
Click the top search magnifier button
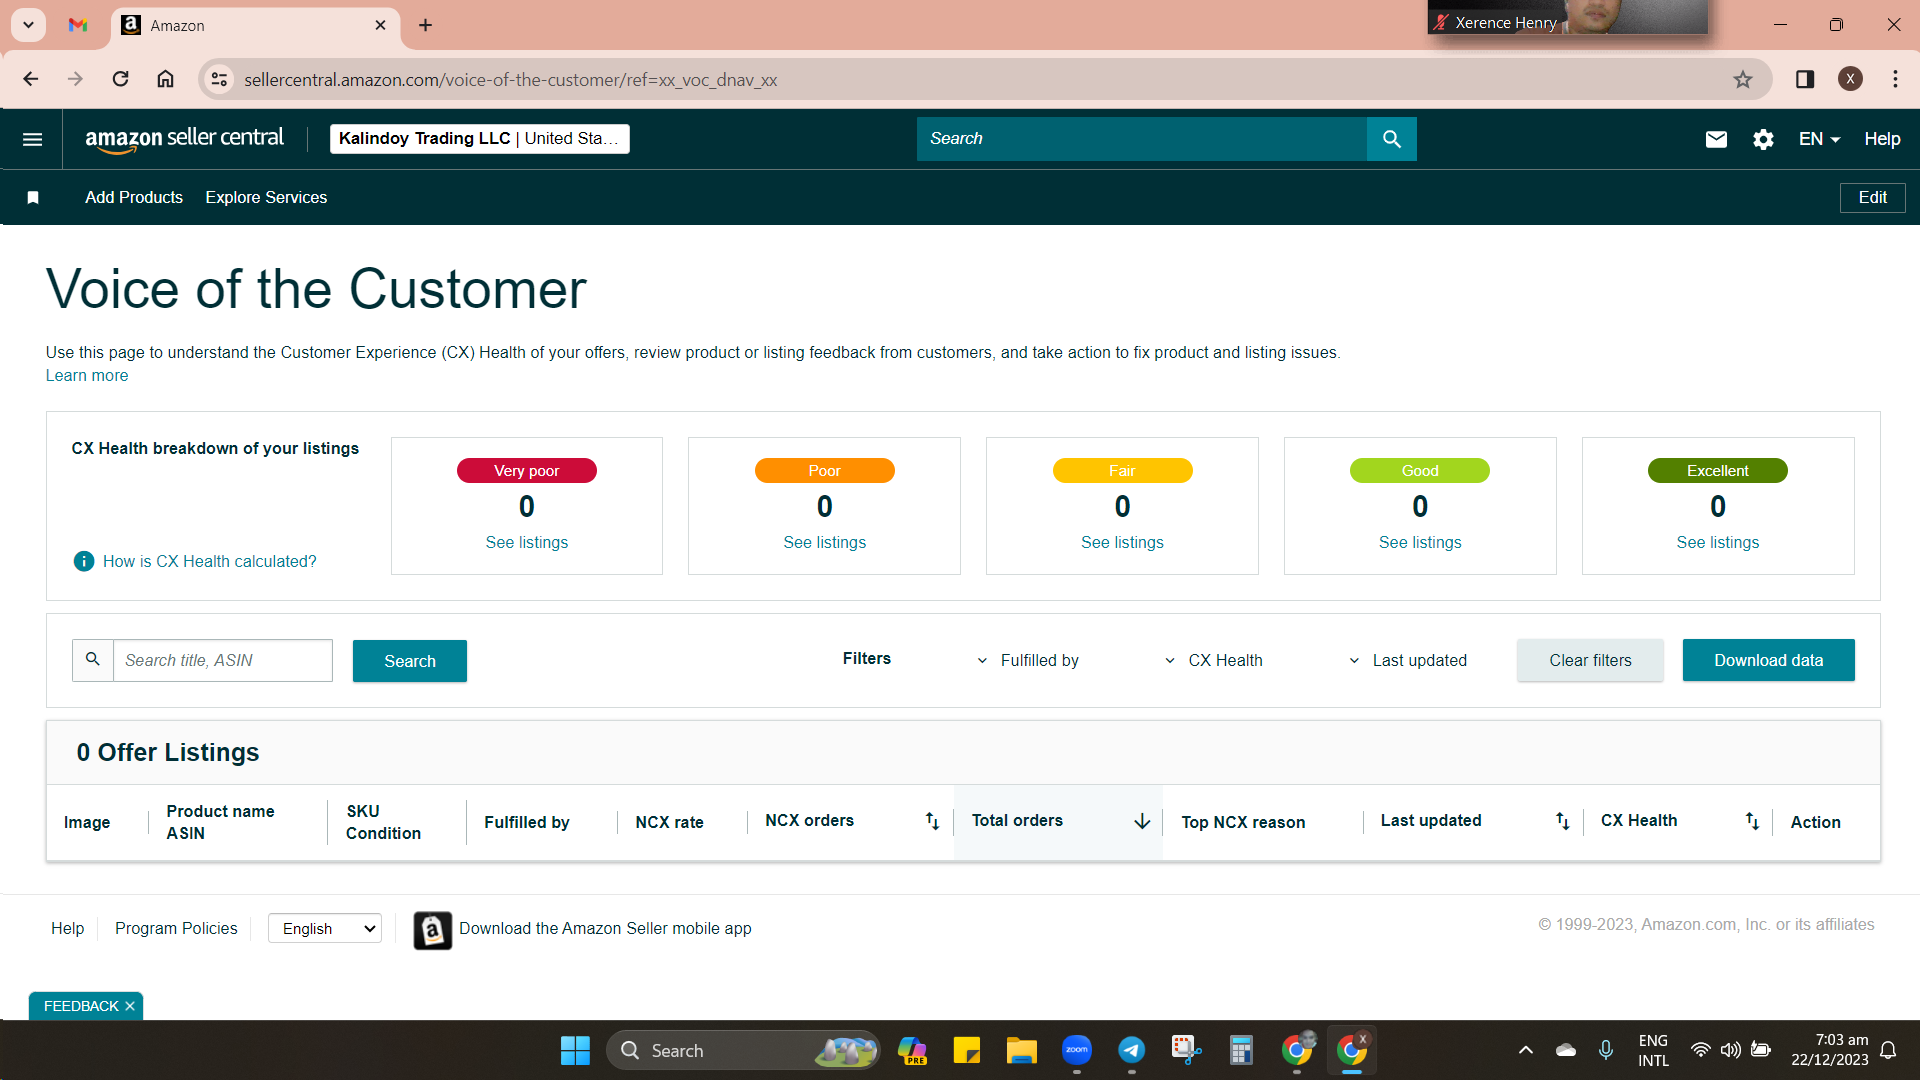tap(1391, 139)
